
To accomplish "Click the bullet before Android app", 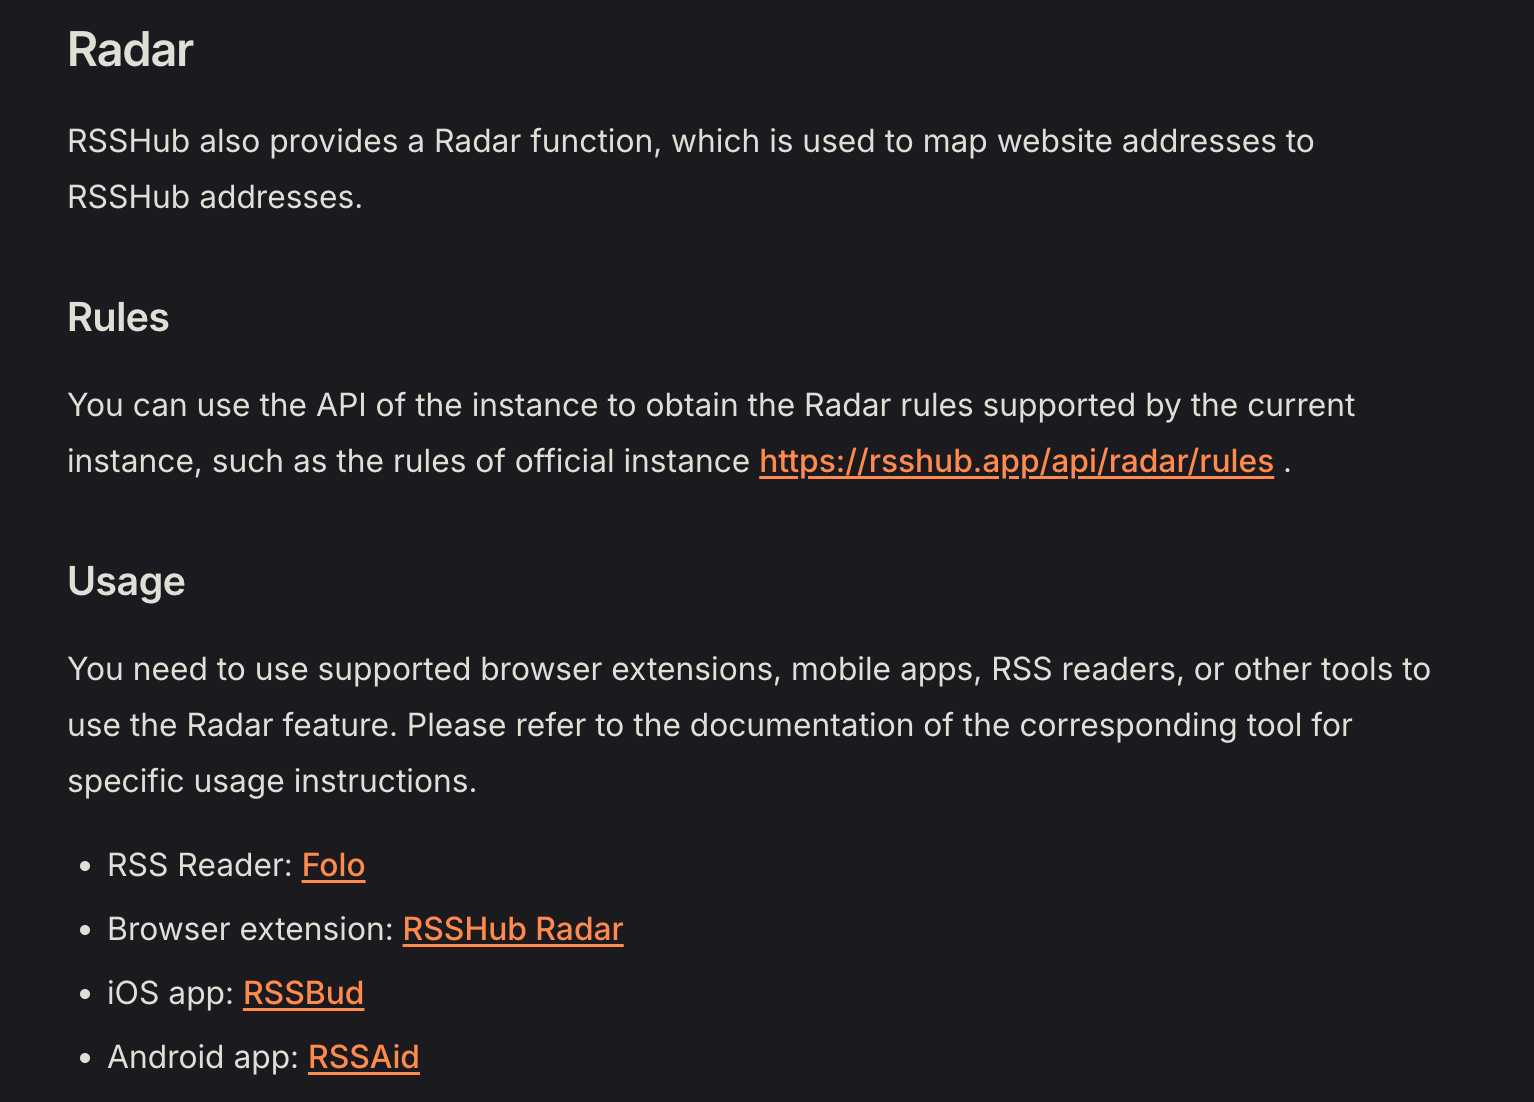I will click(x=85, y=1058).
